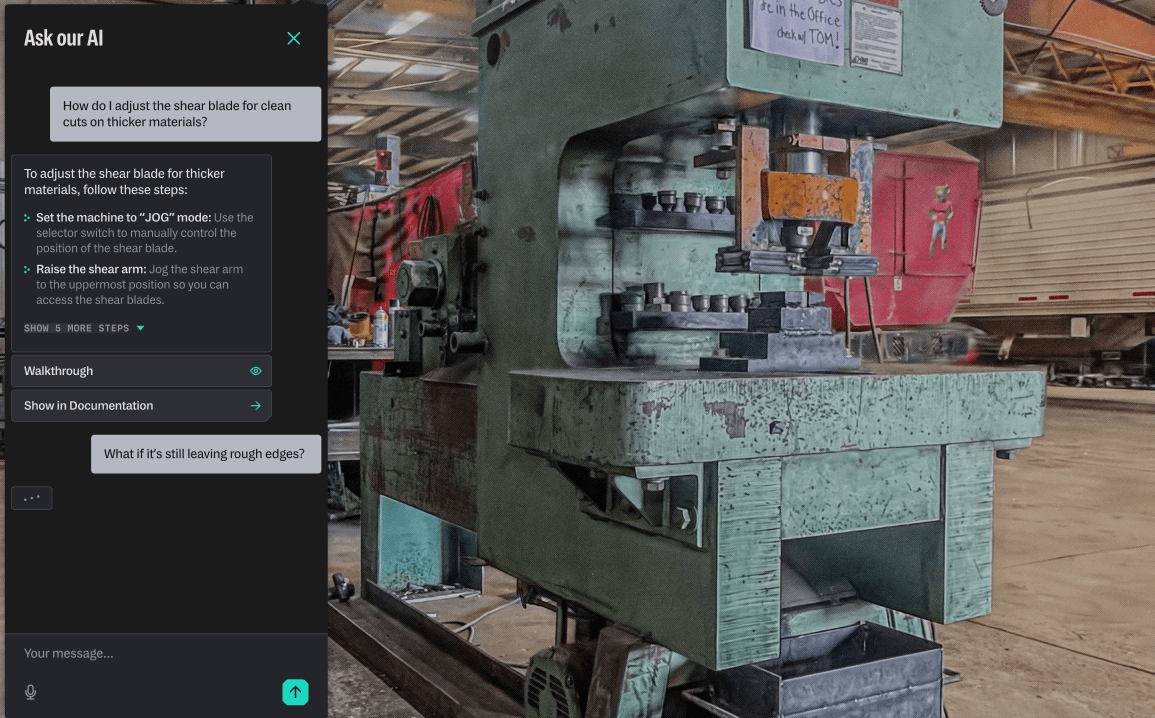Click the teal triangle after More Steps
The width and height of the screenshot is (1155, 718).
[x=140, y=328]
